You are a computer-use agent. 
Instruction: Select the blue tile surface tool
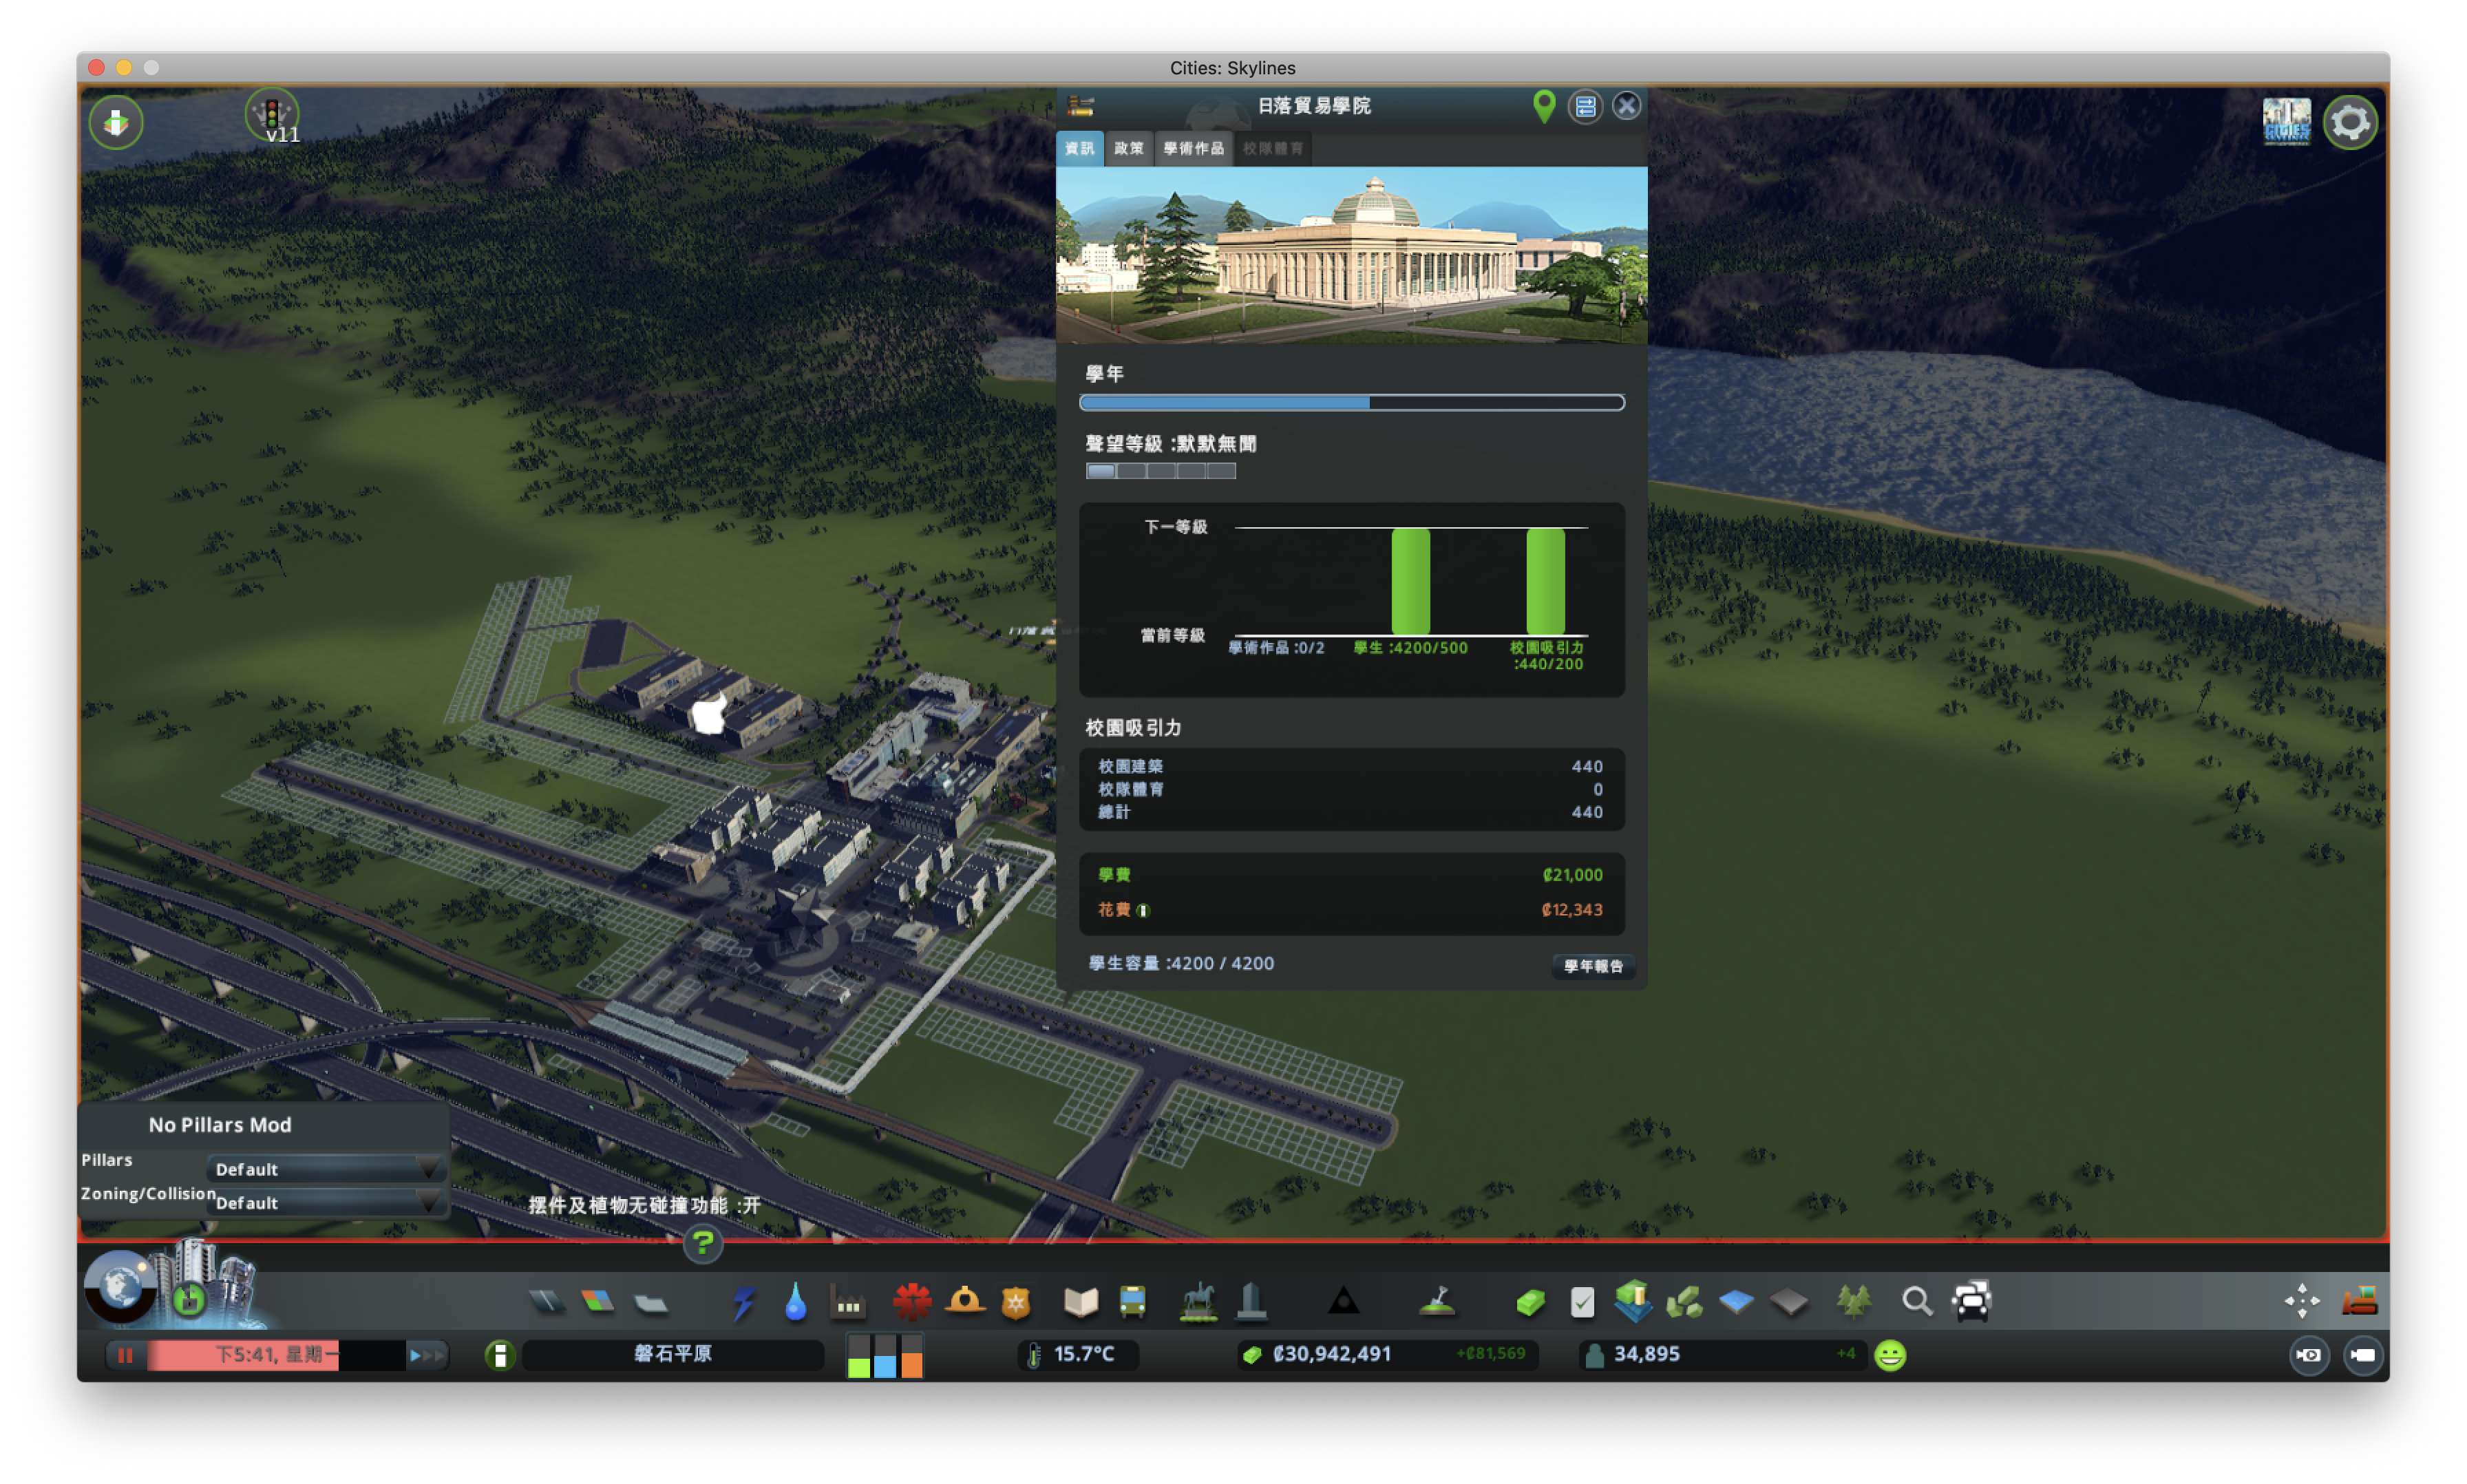(1737, 1302)
